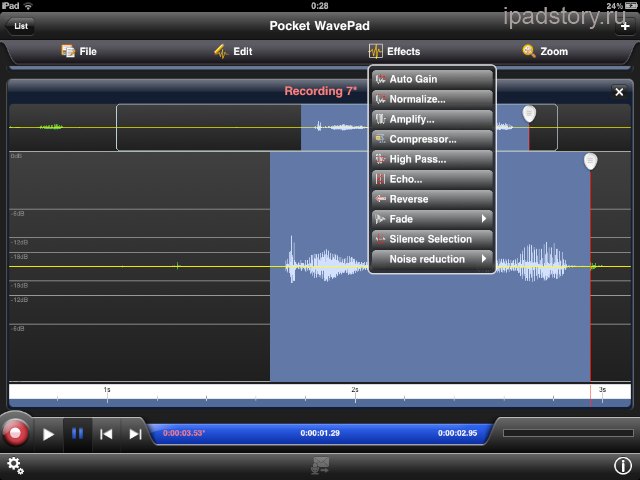The height and width of the screenshot is (480, 640).
Task: Select Amplify... from effects list
Action: point(432,119)
